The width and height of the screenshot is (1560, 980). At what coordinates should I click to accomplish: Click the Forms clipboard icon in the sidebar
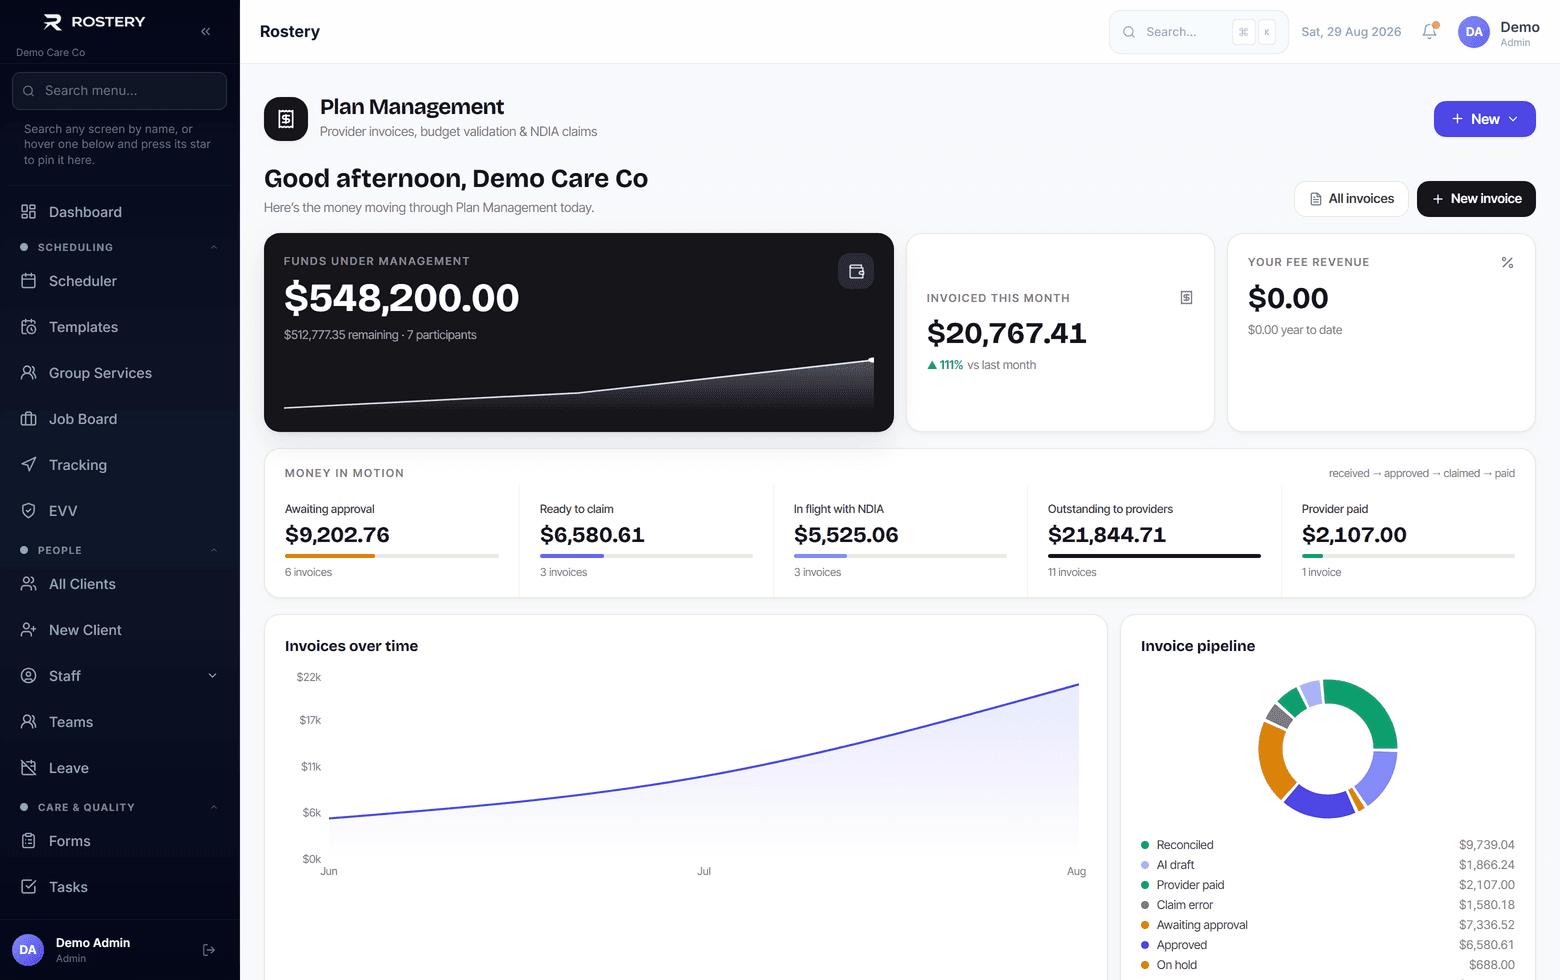pyautogui.click(x=29, y=841)
